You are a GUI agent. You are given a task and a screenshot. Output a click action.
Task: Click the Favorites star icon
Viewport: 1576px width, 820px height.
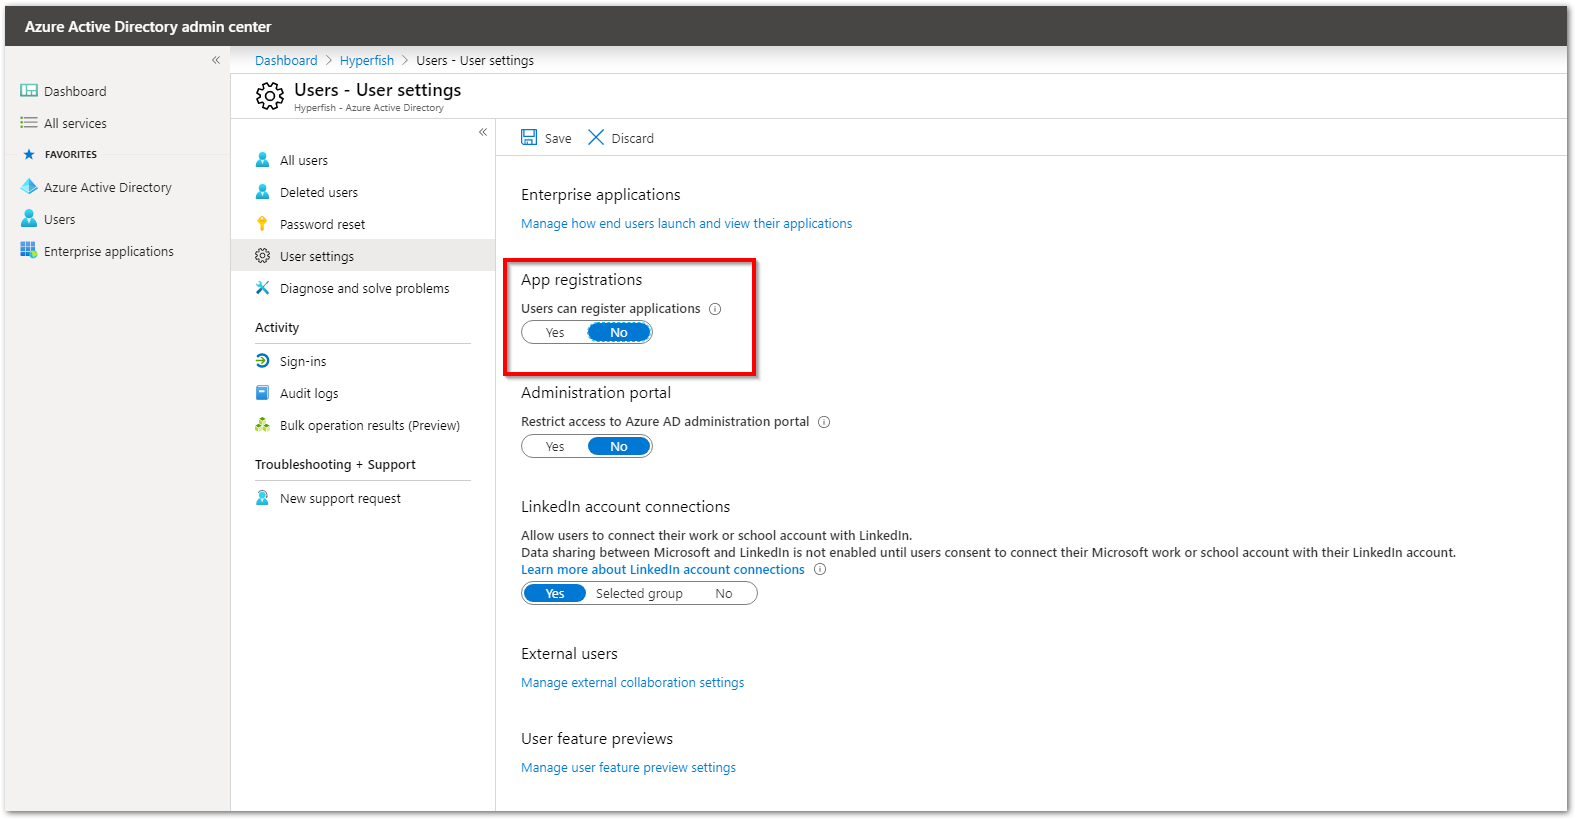29,155
